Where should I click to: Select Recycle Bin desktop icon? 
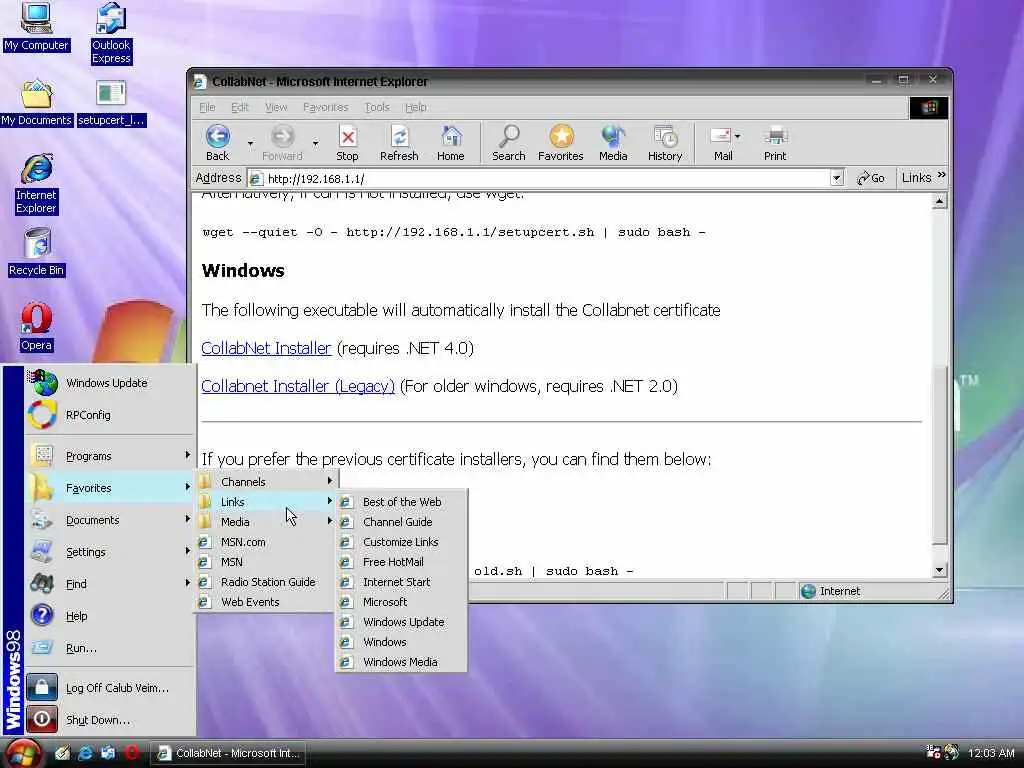(36, 252)
